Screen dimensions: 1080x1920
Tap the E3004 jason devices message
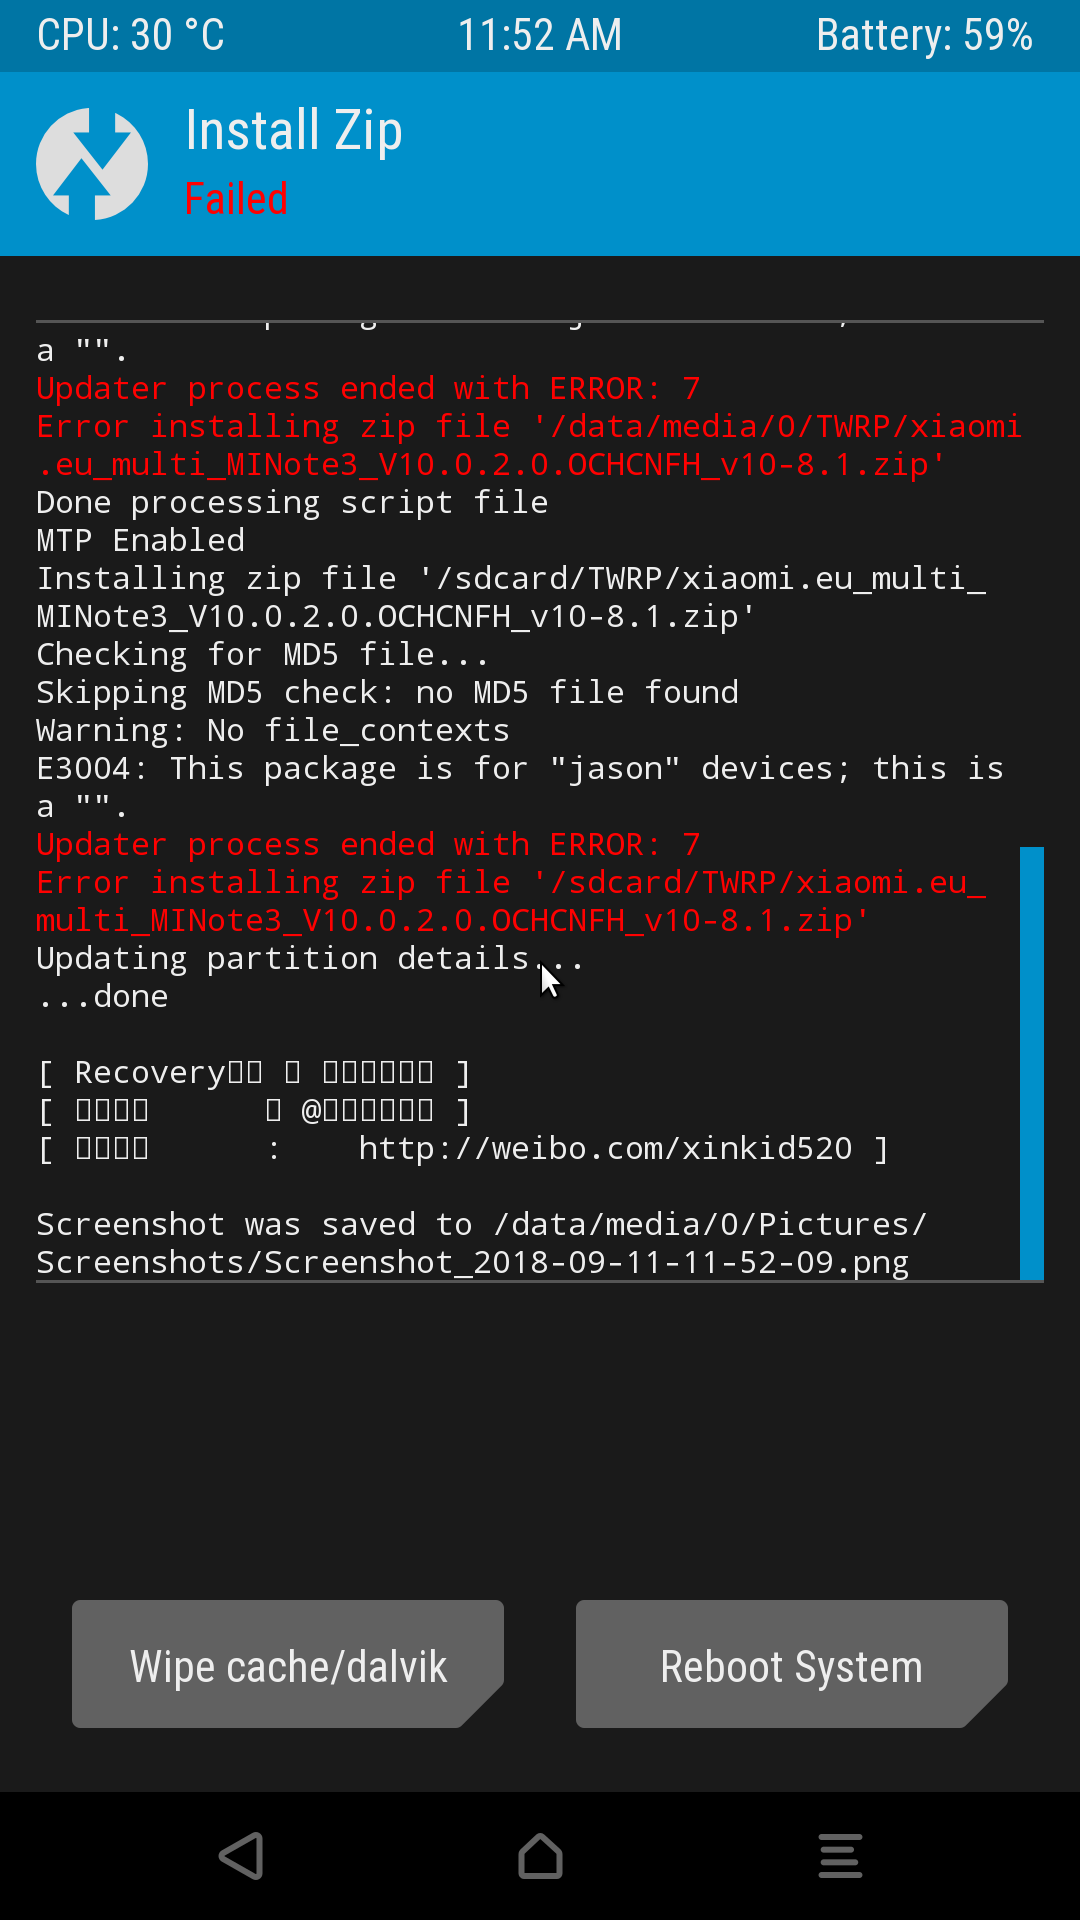tap(520, 787)
